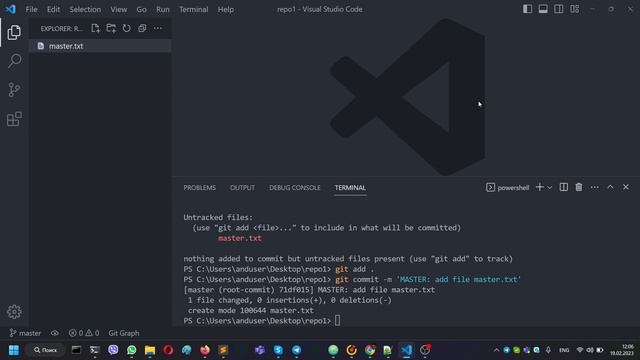Open the Manage gear menu
The height and width of the screenshot is (360, 640).
click(14, 312)
